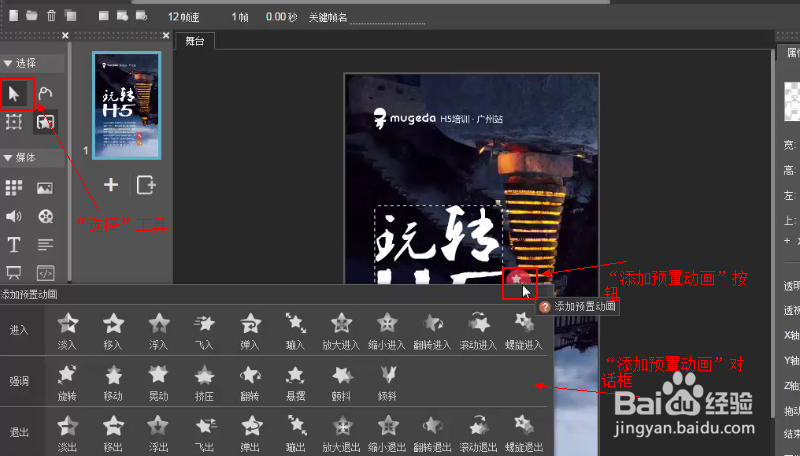Image resolution: width=800 pixels, height=456 pixels.
Task: Apply the 翻转进入 entrance animation
Action: (x=432, y=331)
